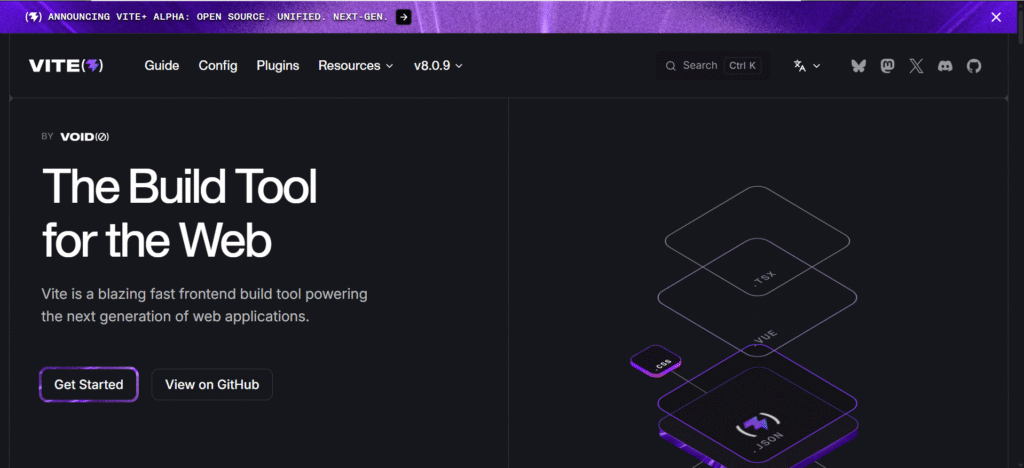
Task: Visit the X (Twitter) profile icon
Action: coord(916,66)
